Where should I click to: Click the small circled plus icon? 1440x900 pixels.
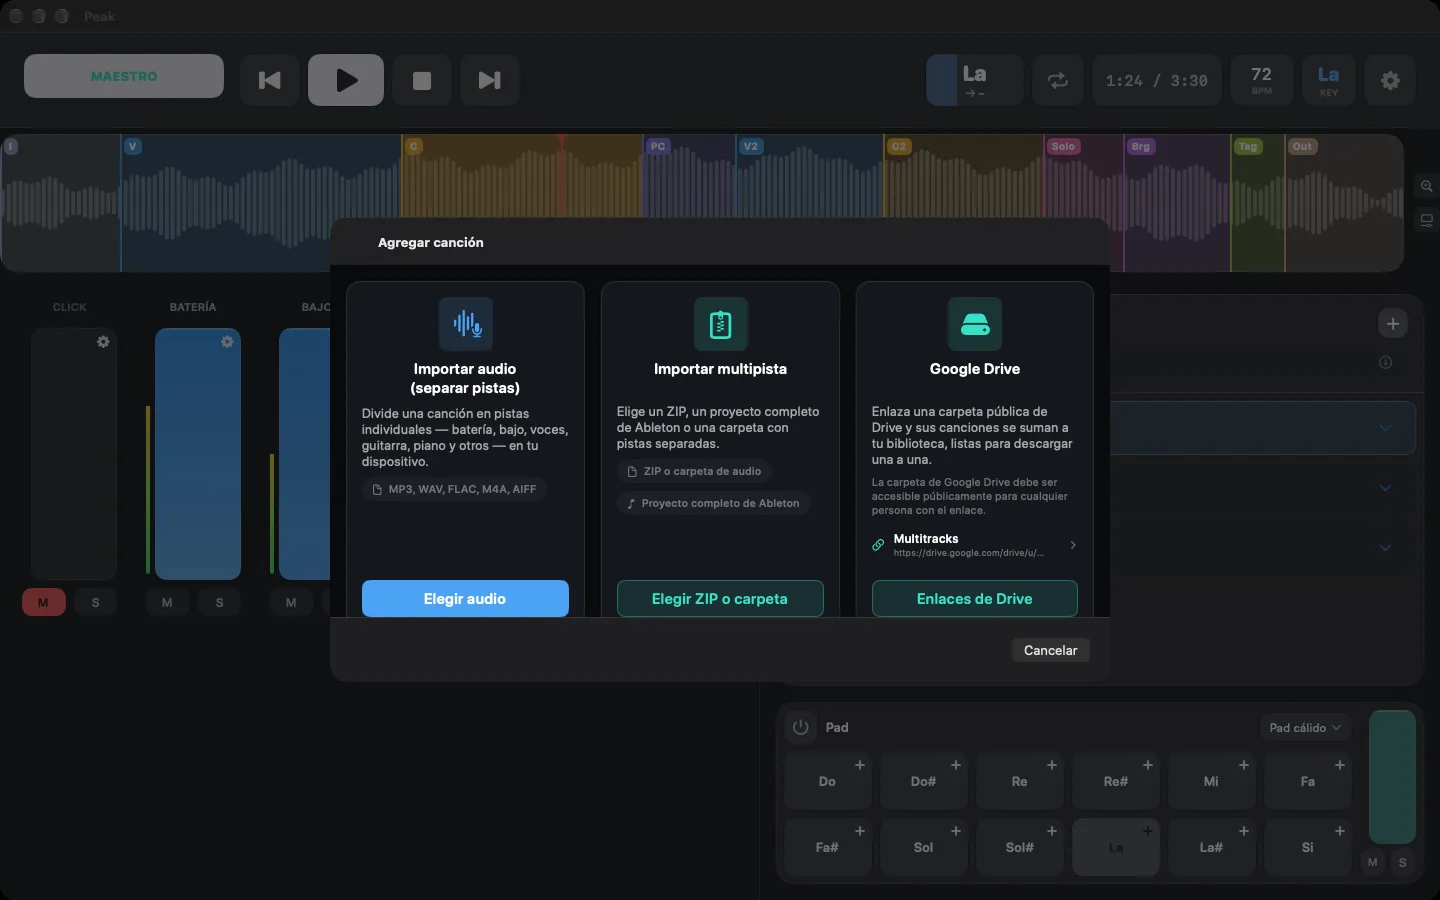pos(1386,362)
